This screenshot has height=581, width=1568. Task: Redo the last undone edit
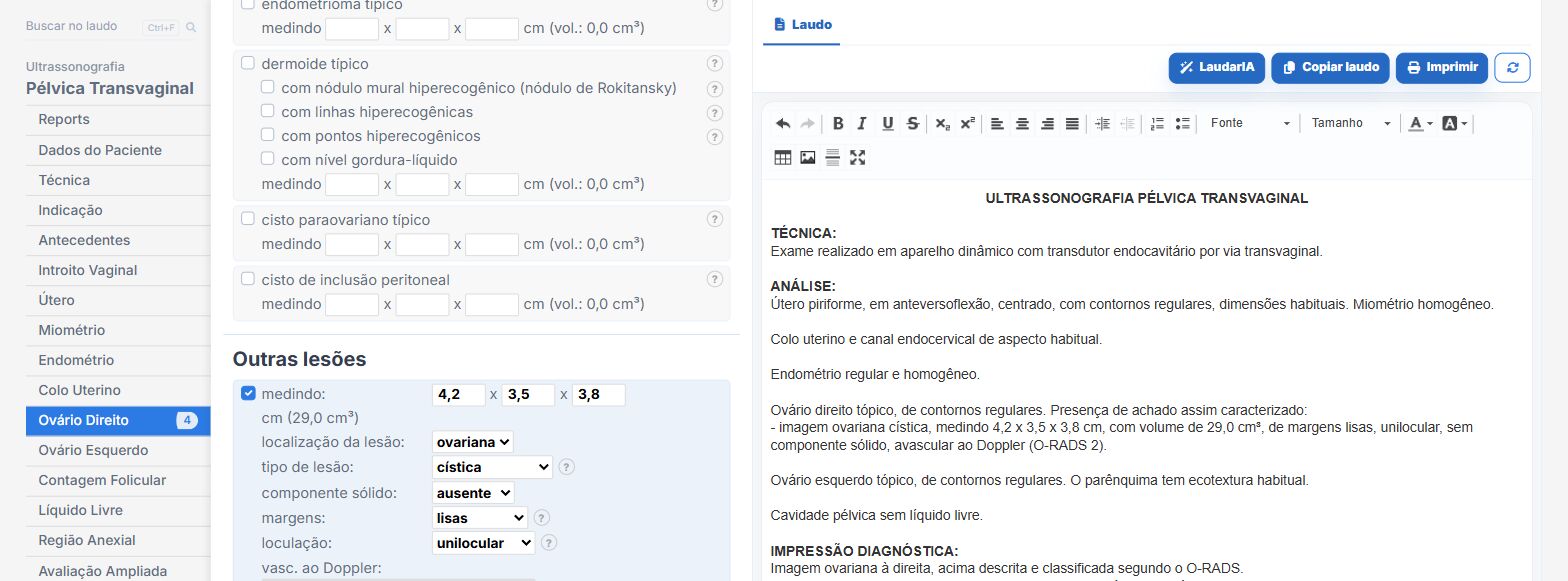[x=807, y=124]
